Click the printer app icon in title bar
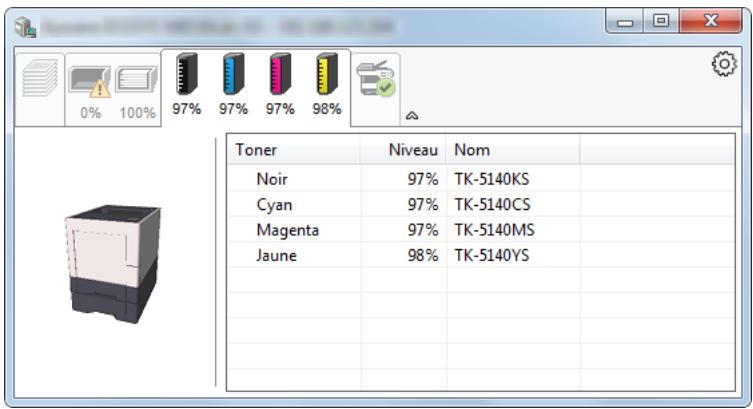753x409 pixels. (25, 27)
